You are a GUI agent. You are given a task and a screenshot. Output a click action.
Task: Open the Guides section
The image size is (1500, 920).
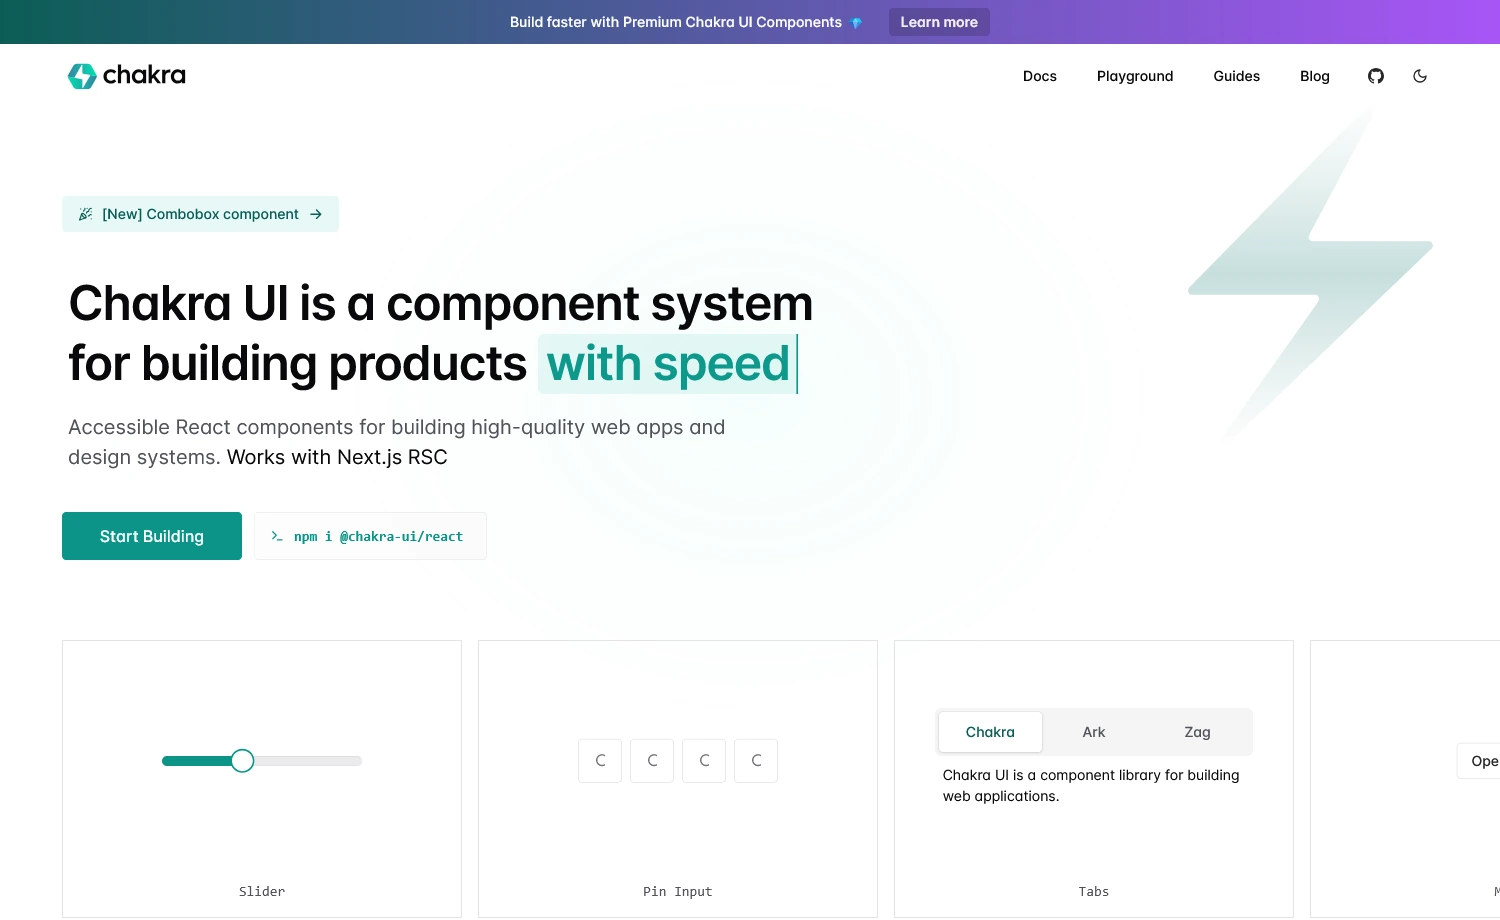(x=1236, y=76)
